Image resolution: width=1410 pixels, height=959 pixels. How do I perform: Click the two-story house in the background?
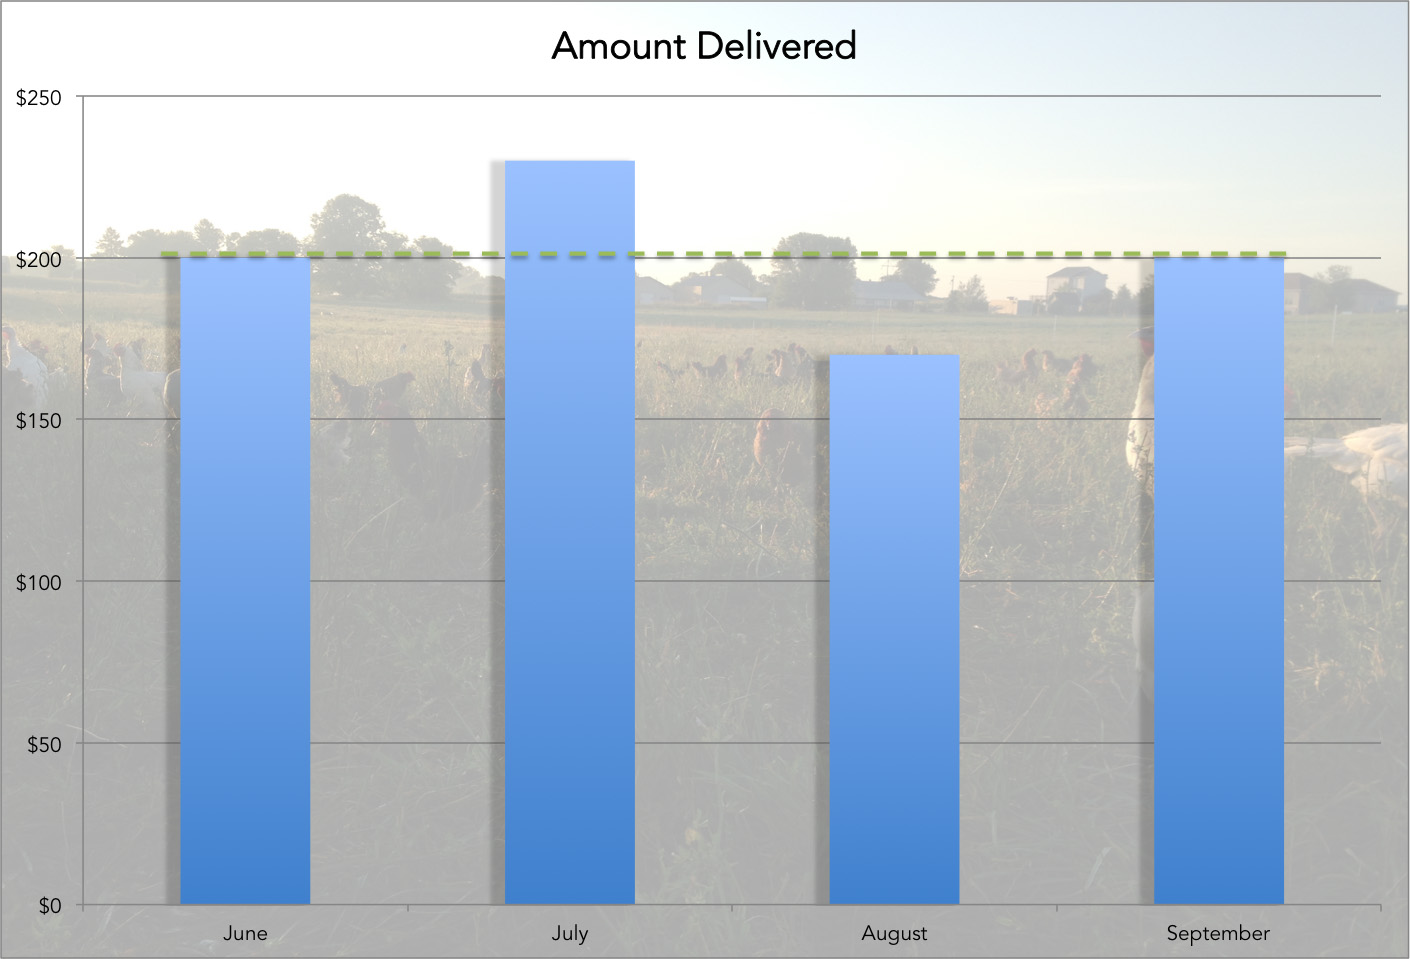pos(1076,286)
